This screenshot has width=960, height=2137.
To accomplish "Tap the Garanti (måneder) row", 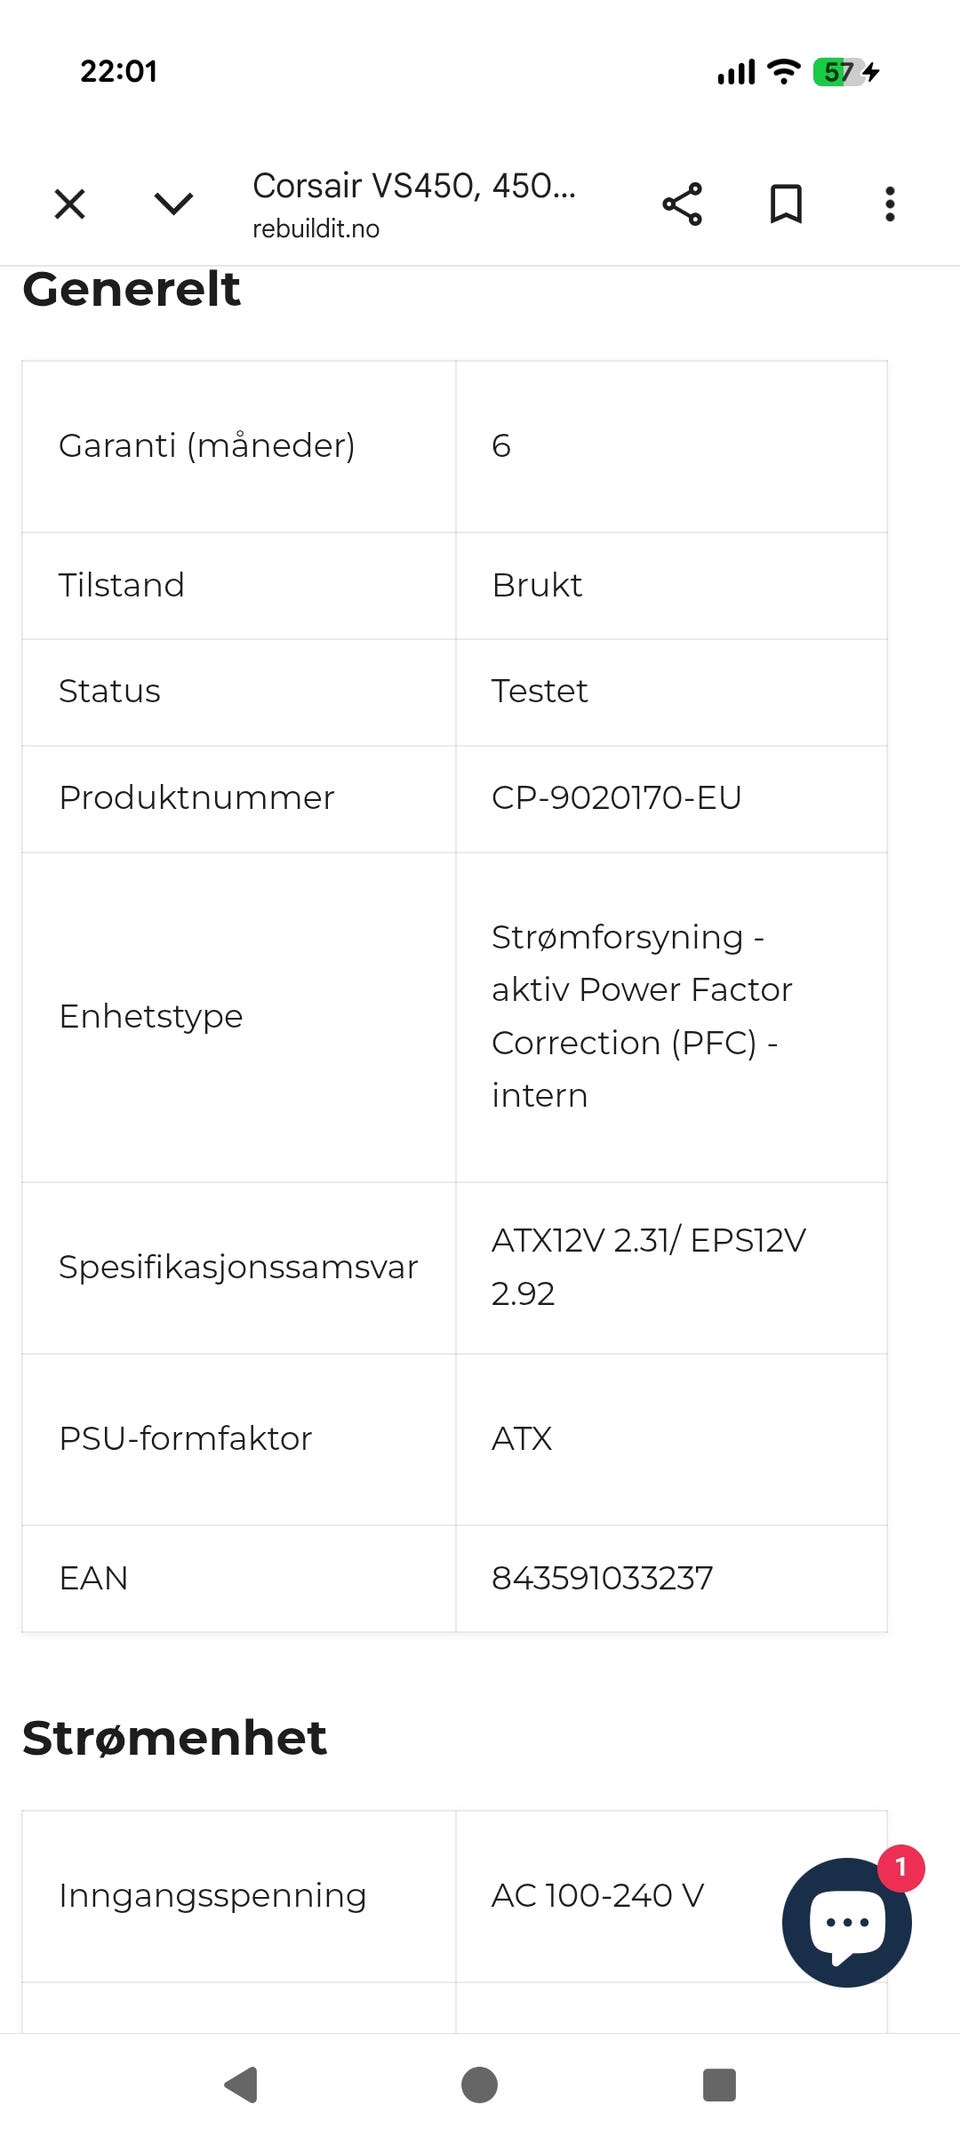I will pos(454,446).
